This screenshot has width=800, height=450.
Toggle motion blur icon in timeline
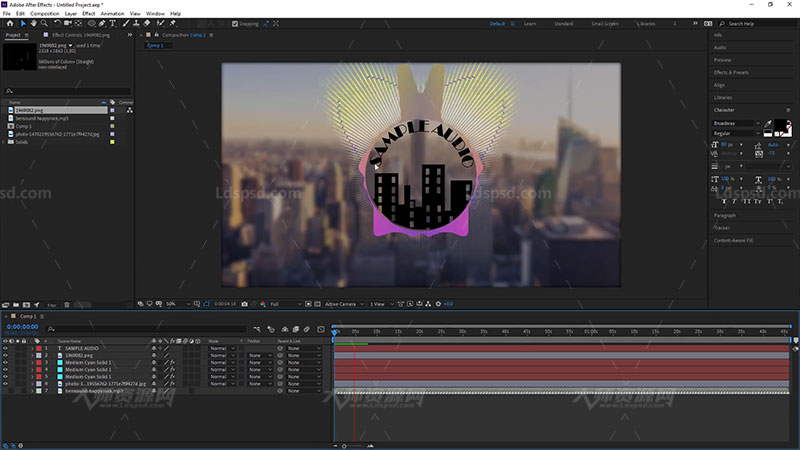[307, 330]
